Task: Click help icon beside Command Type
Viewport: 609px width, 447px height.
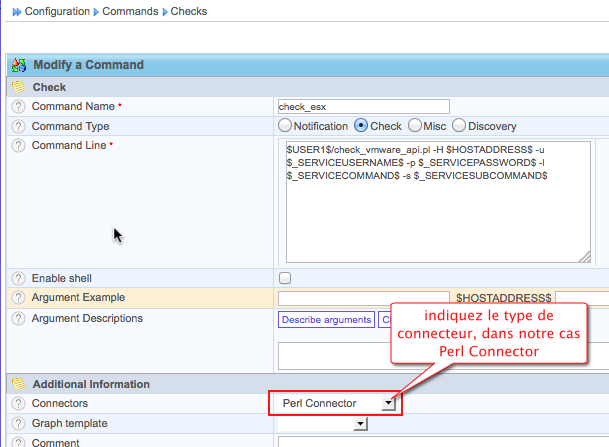Action: click(x=18, y=127)
